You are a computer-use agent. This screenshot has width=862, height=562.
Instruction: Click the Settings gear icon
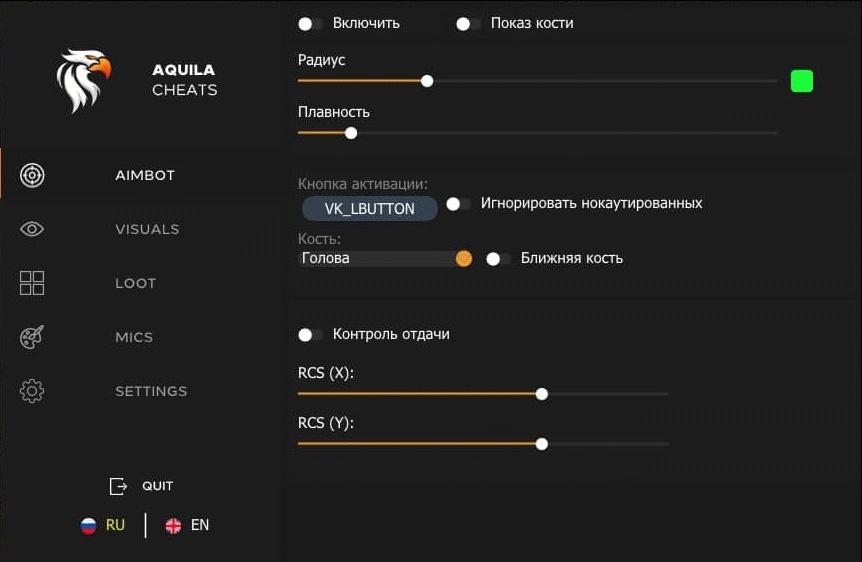click(32, 391)
